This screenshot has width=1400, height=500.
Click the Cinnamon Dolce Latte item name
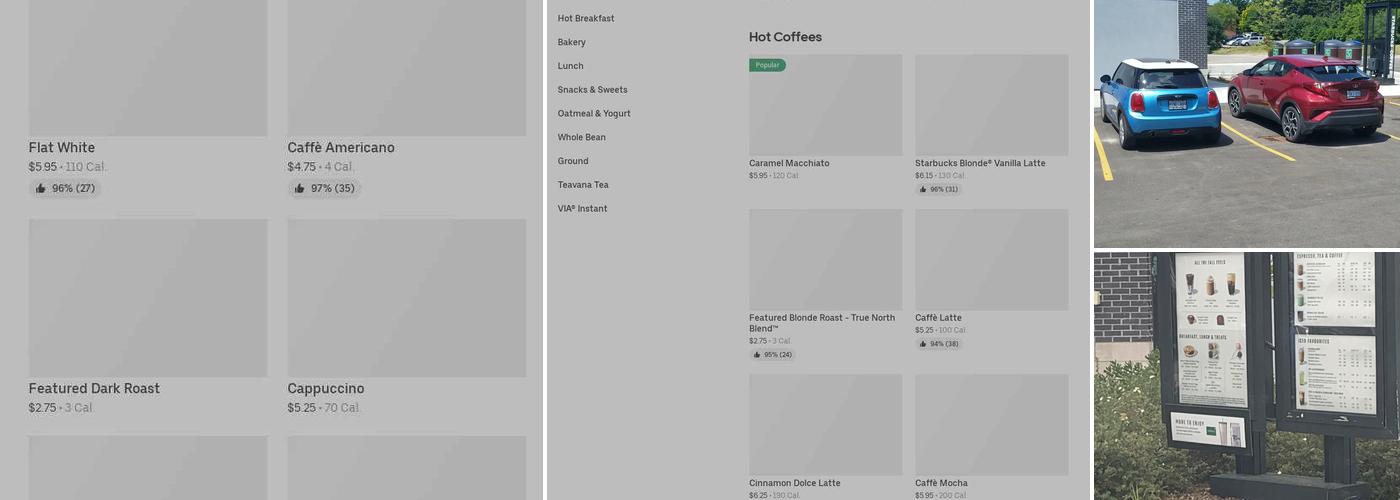(x=795, y=483)
